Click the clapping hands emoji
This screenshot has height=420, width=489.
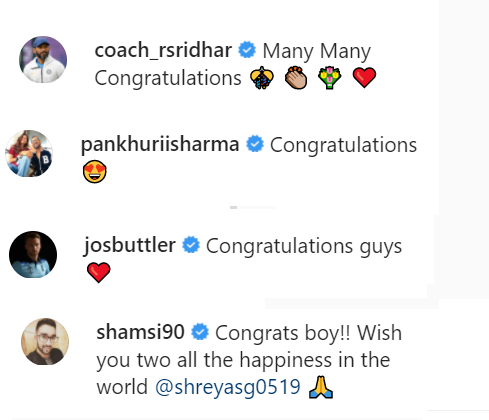[296, 78]
